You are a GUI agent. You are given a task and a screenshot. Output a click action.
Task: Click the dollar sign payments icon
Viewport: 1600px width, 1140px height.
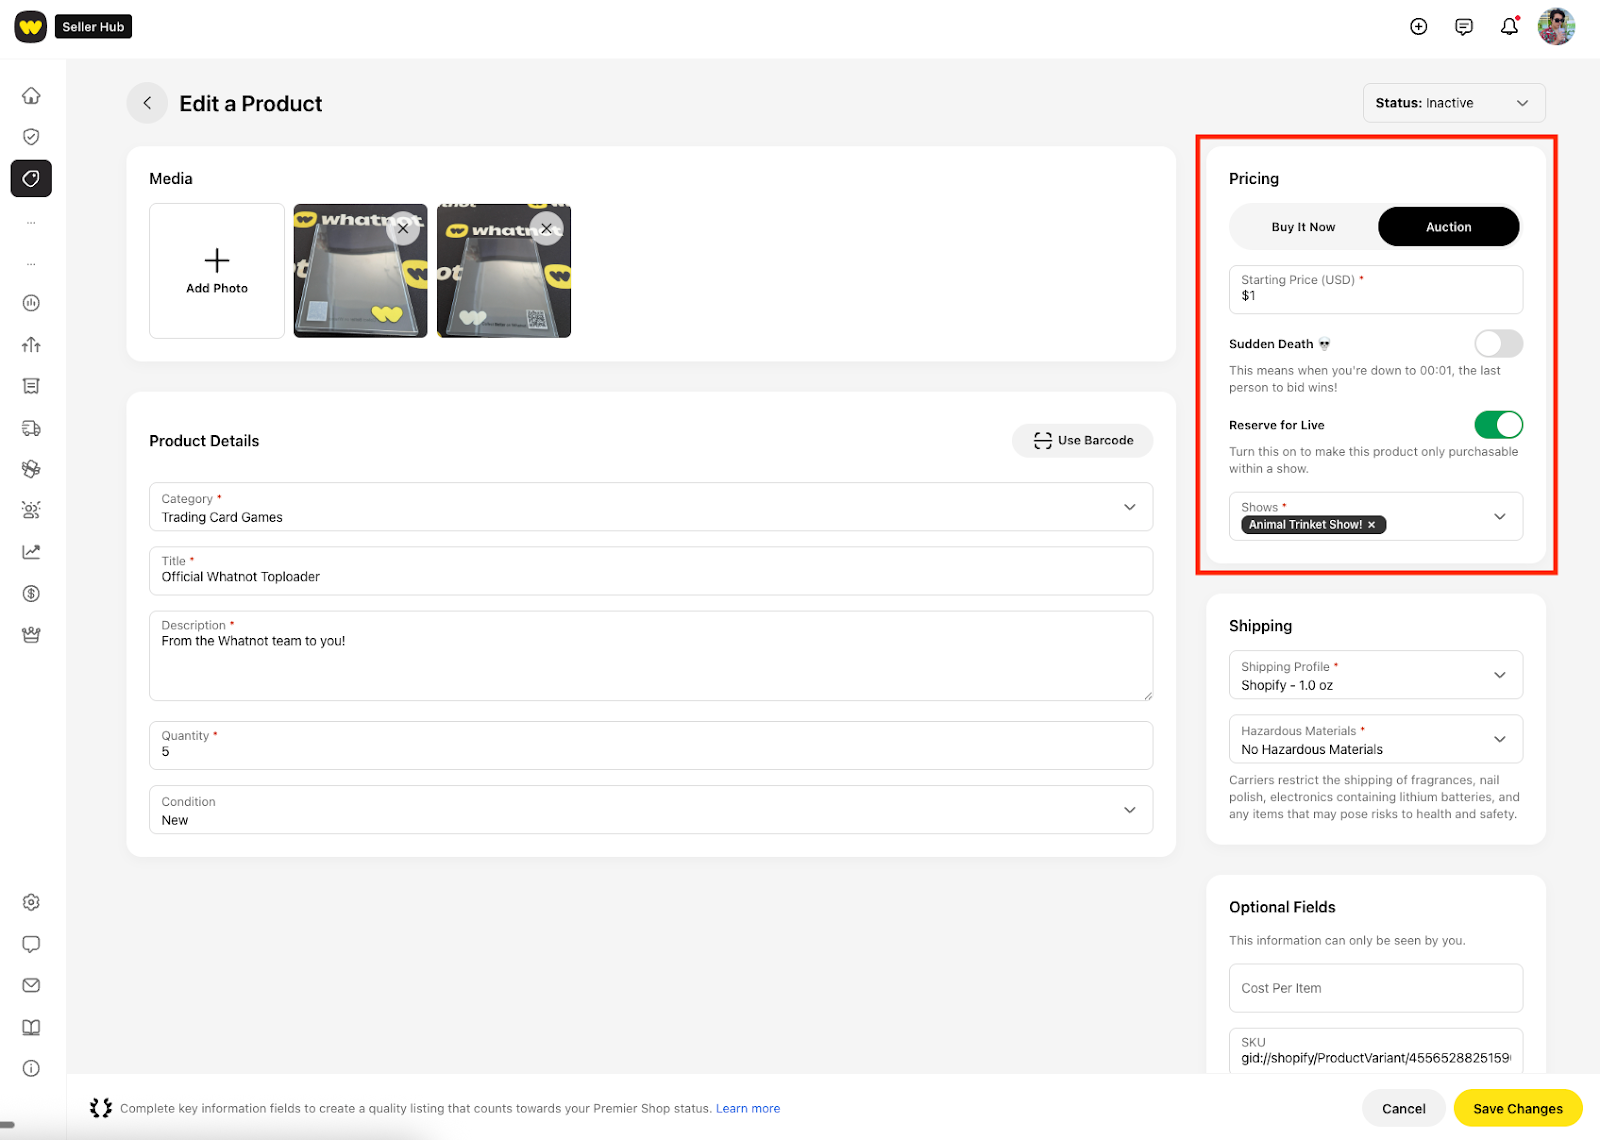[31, 594]
